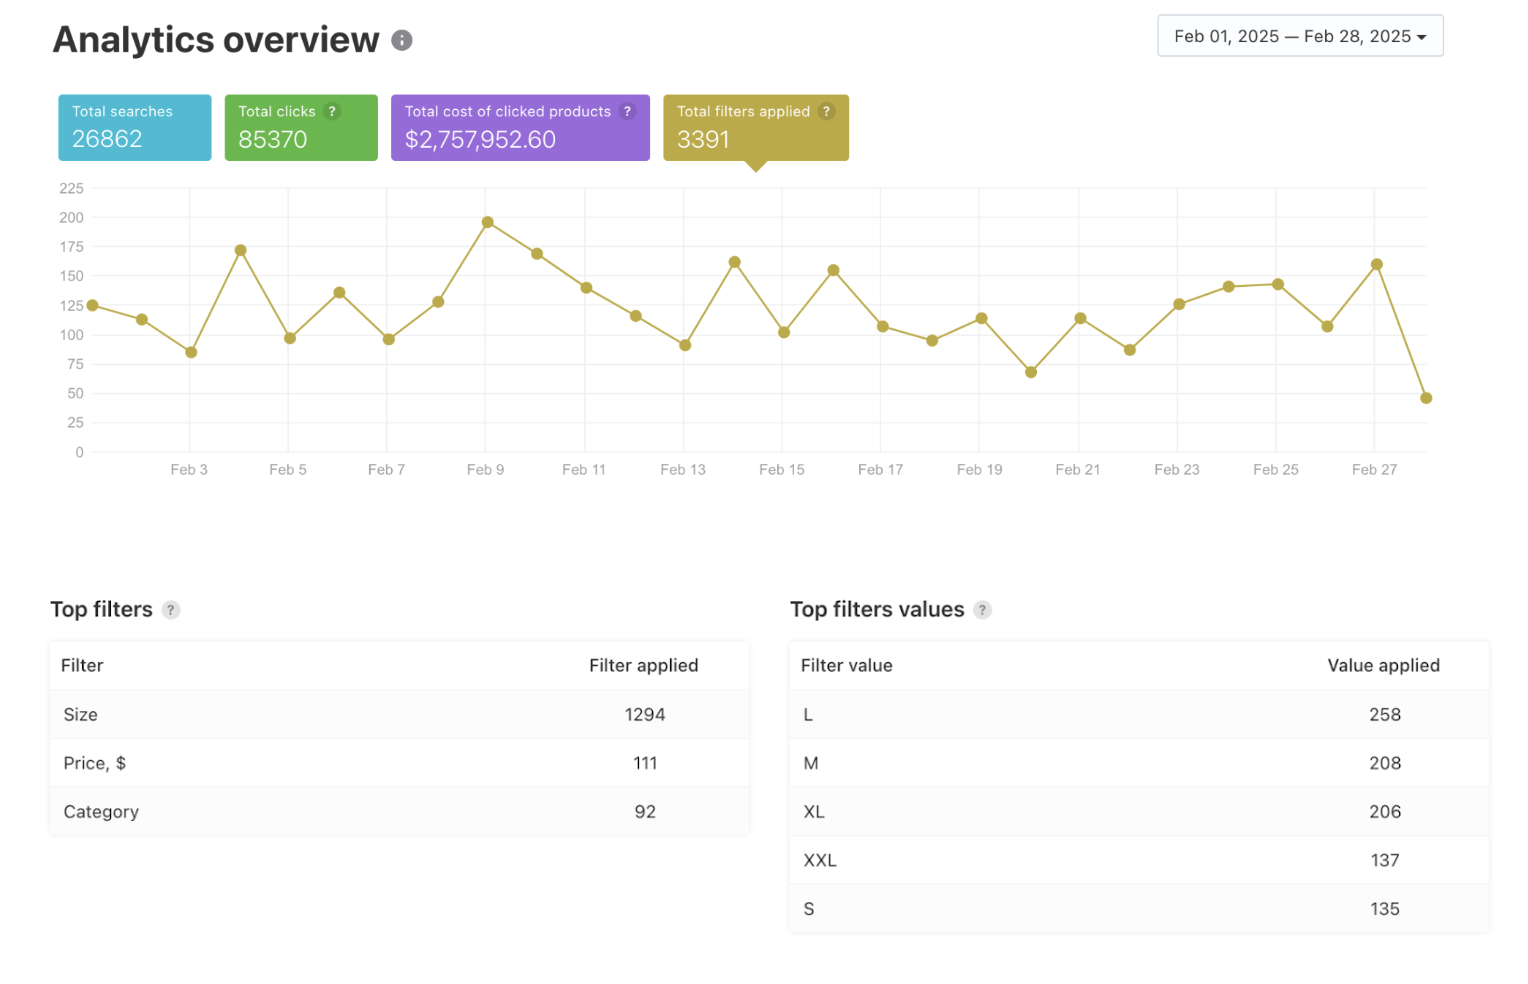Select the Total searches metric card
1528x984 pixels.
pos(135,128)
